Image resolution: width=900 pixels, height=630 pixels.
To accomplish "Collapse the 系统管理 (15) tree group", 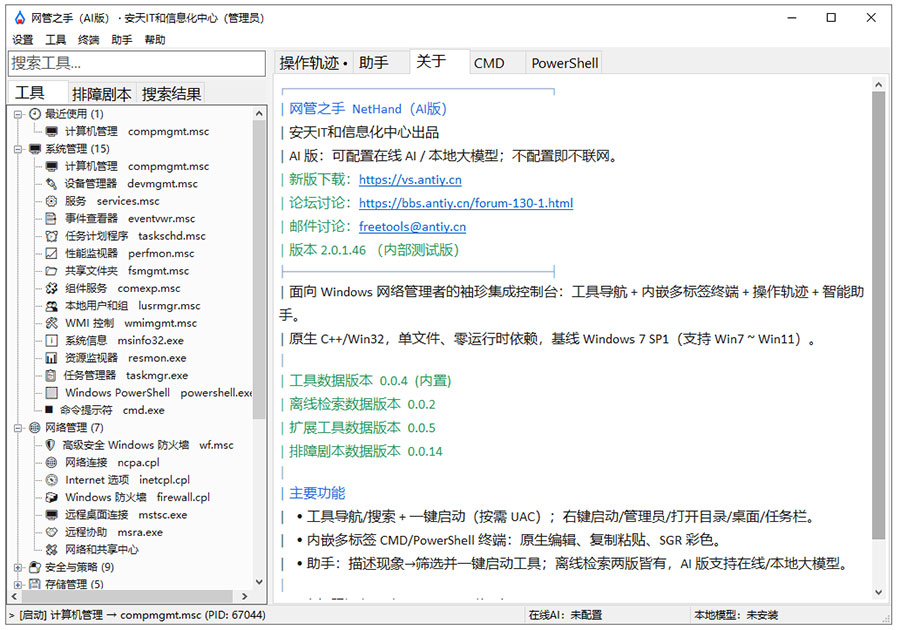I will (x=18, y=149).
